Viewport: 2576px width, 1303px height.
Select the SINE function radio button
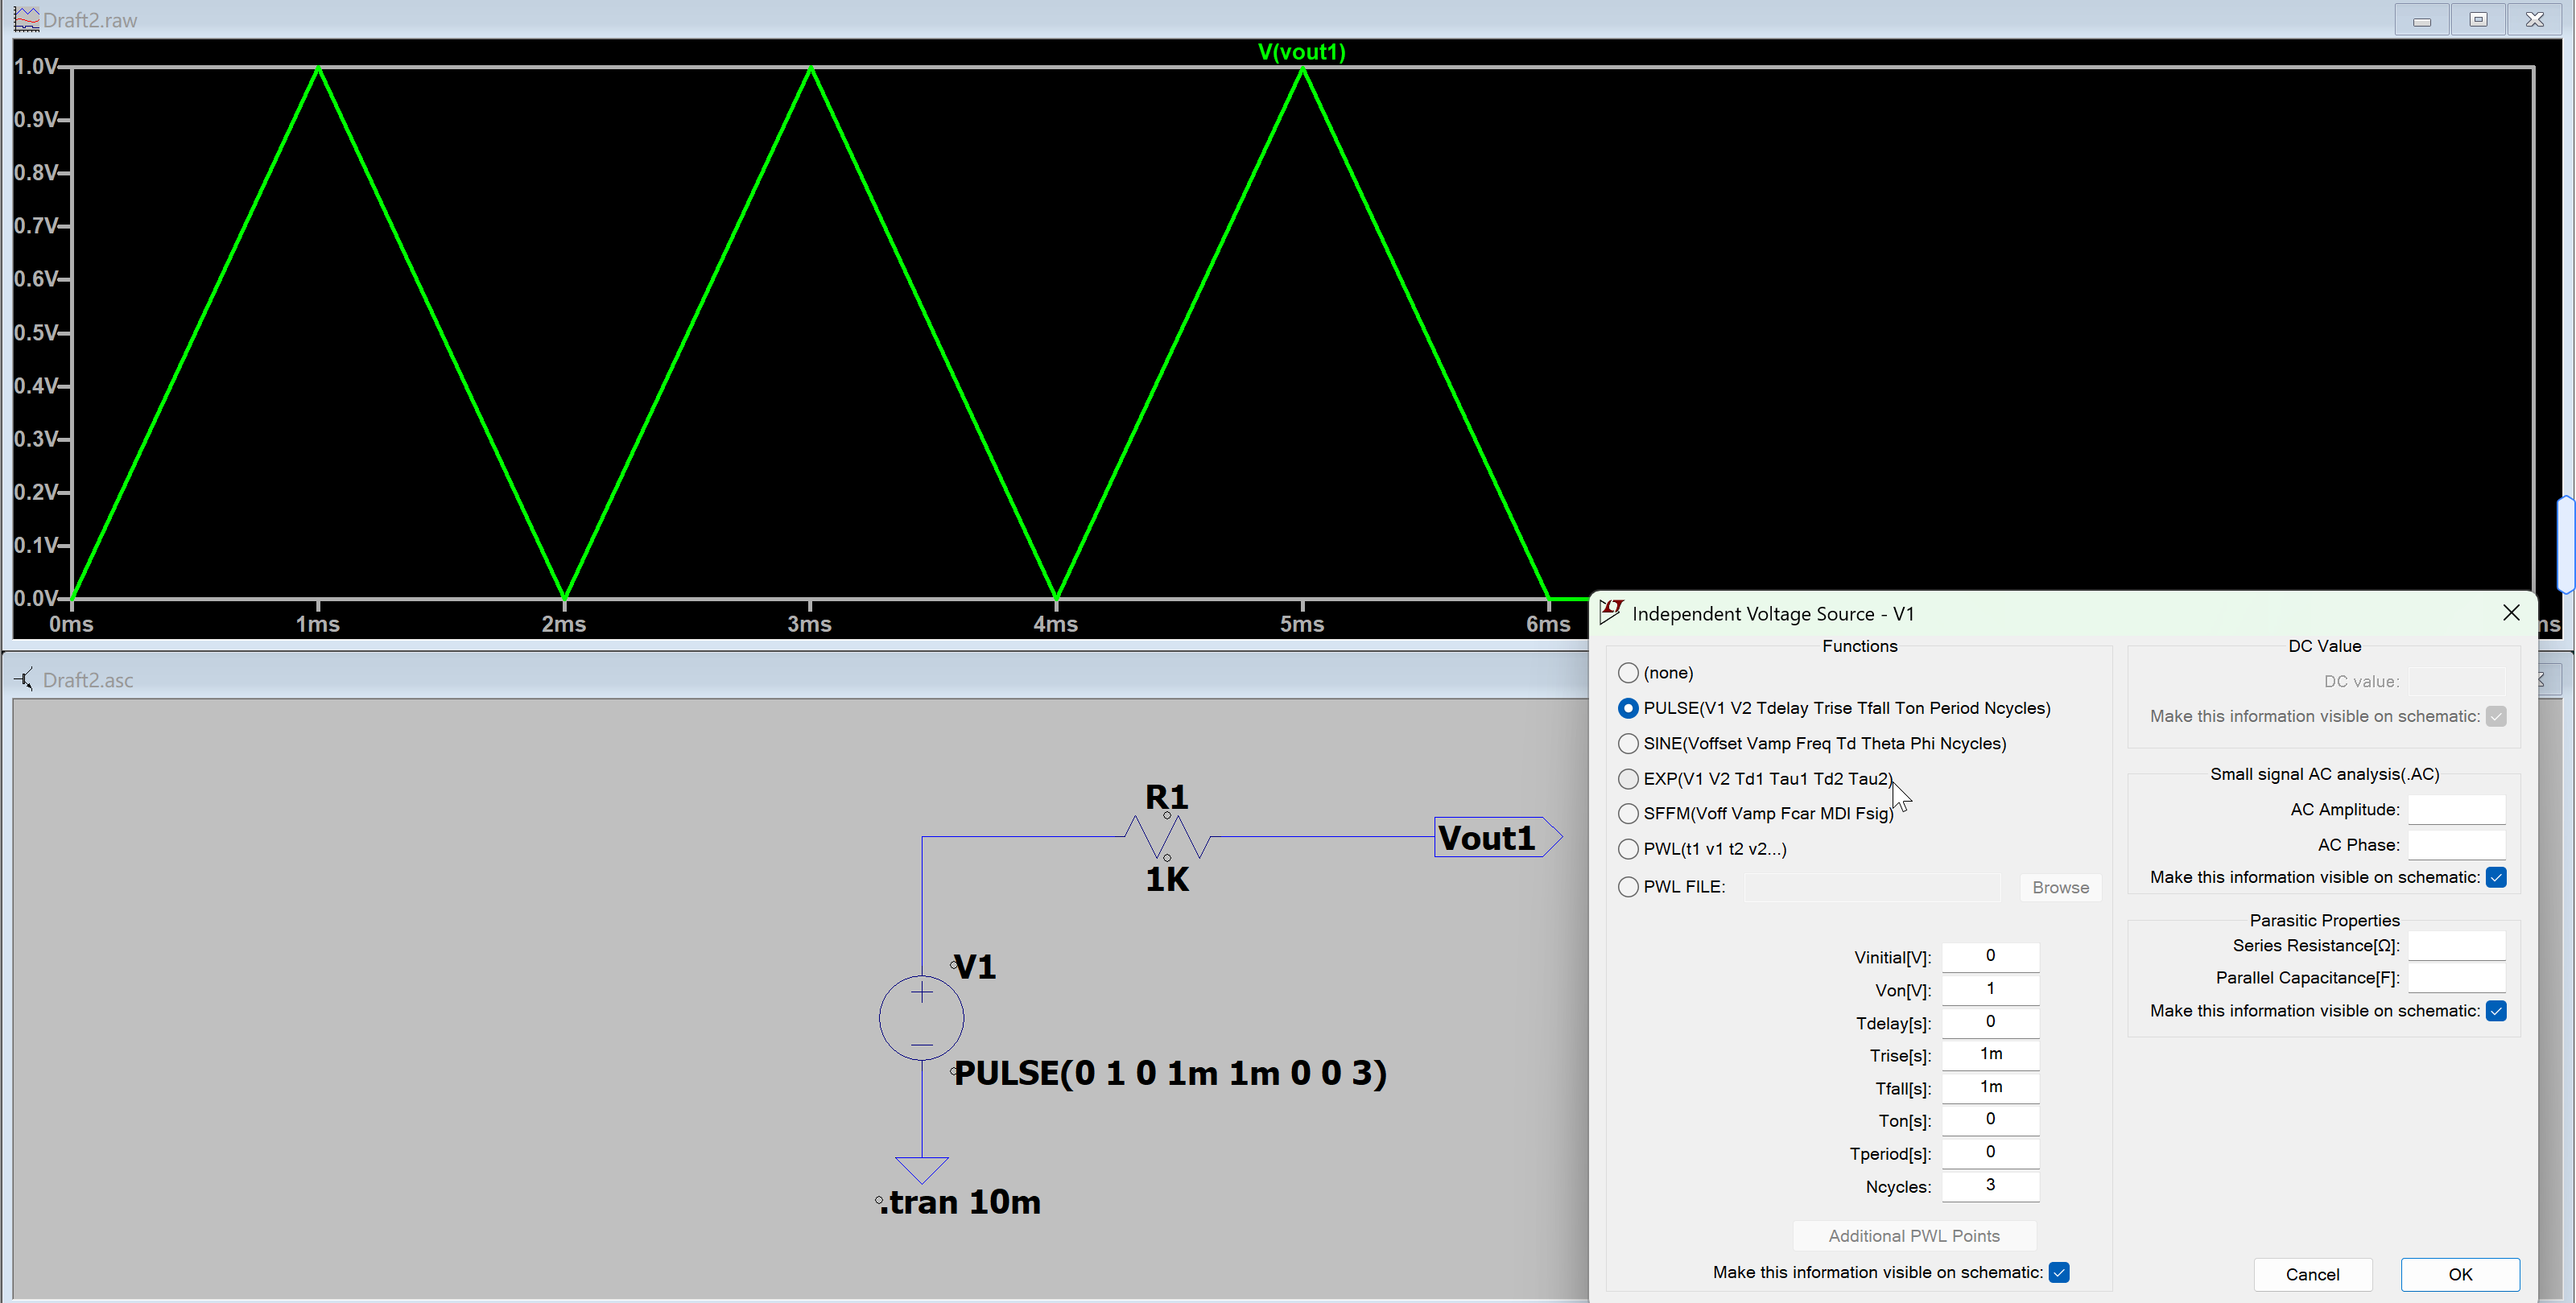click(1628, 743)
